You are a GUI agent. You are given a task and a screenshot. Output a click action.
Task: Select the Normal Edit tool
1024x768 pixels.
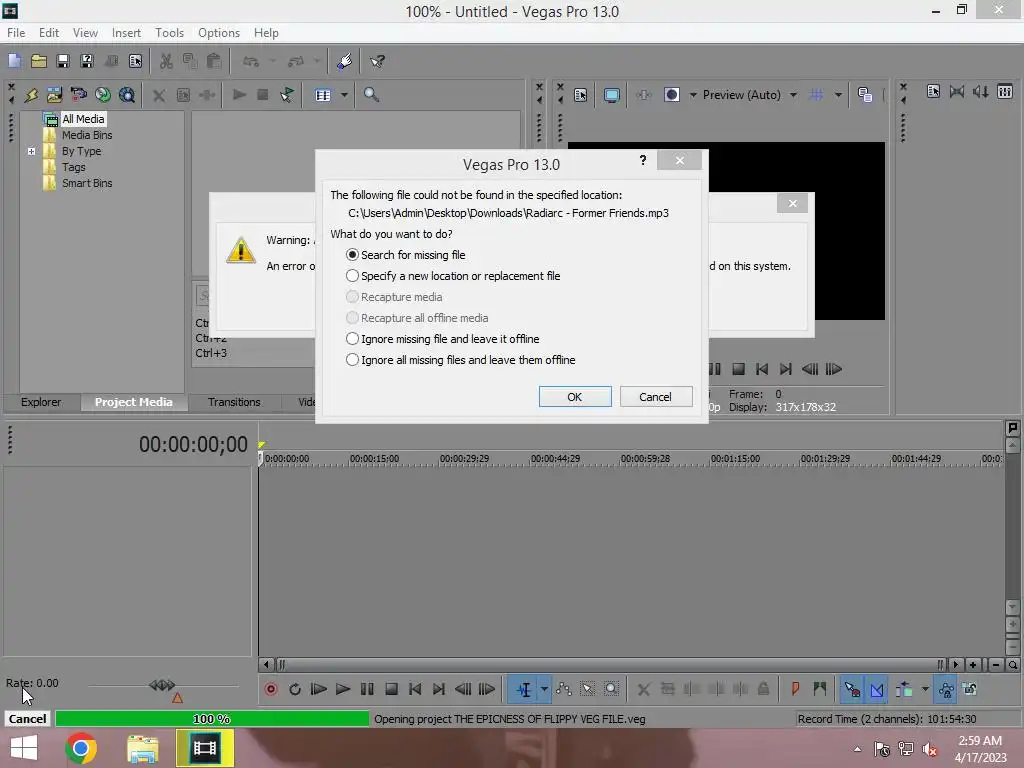(x=524, y=689)
